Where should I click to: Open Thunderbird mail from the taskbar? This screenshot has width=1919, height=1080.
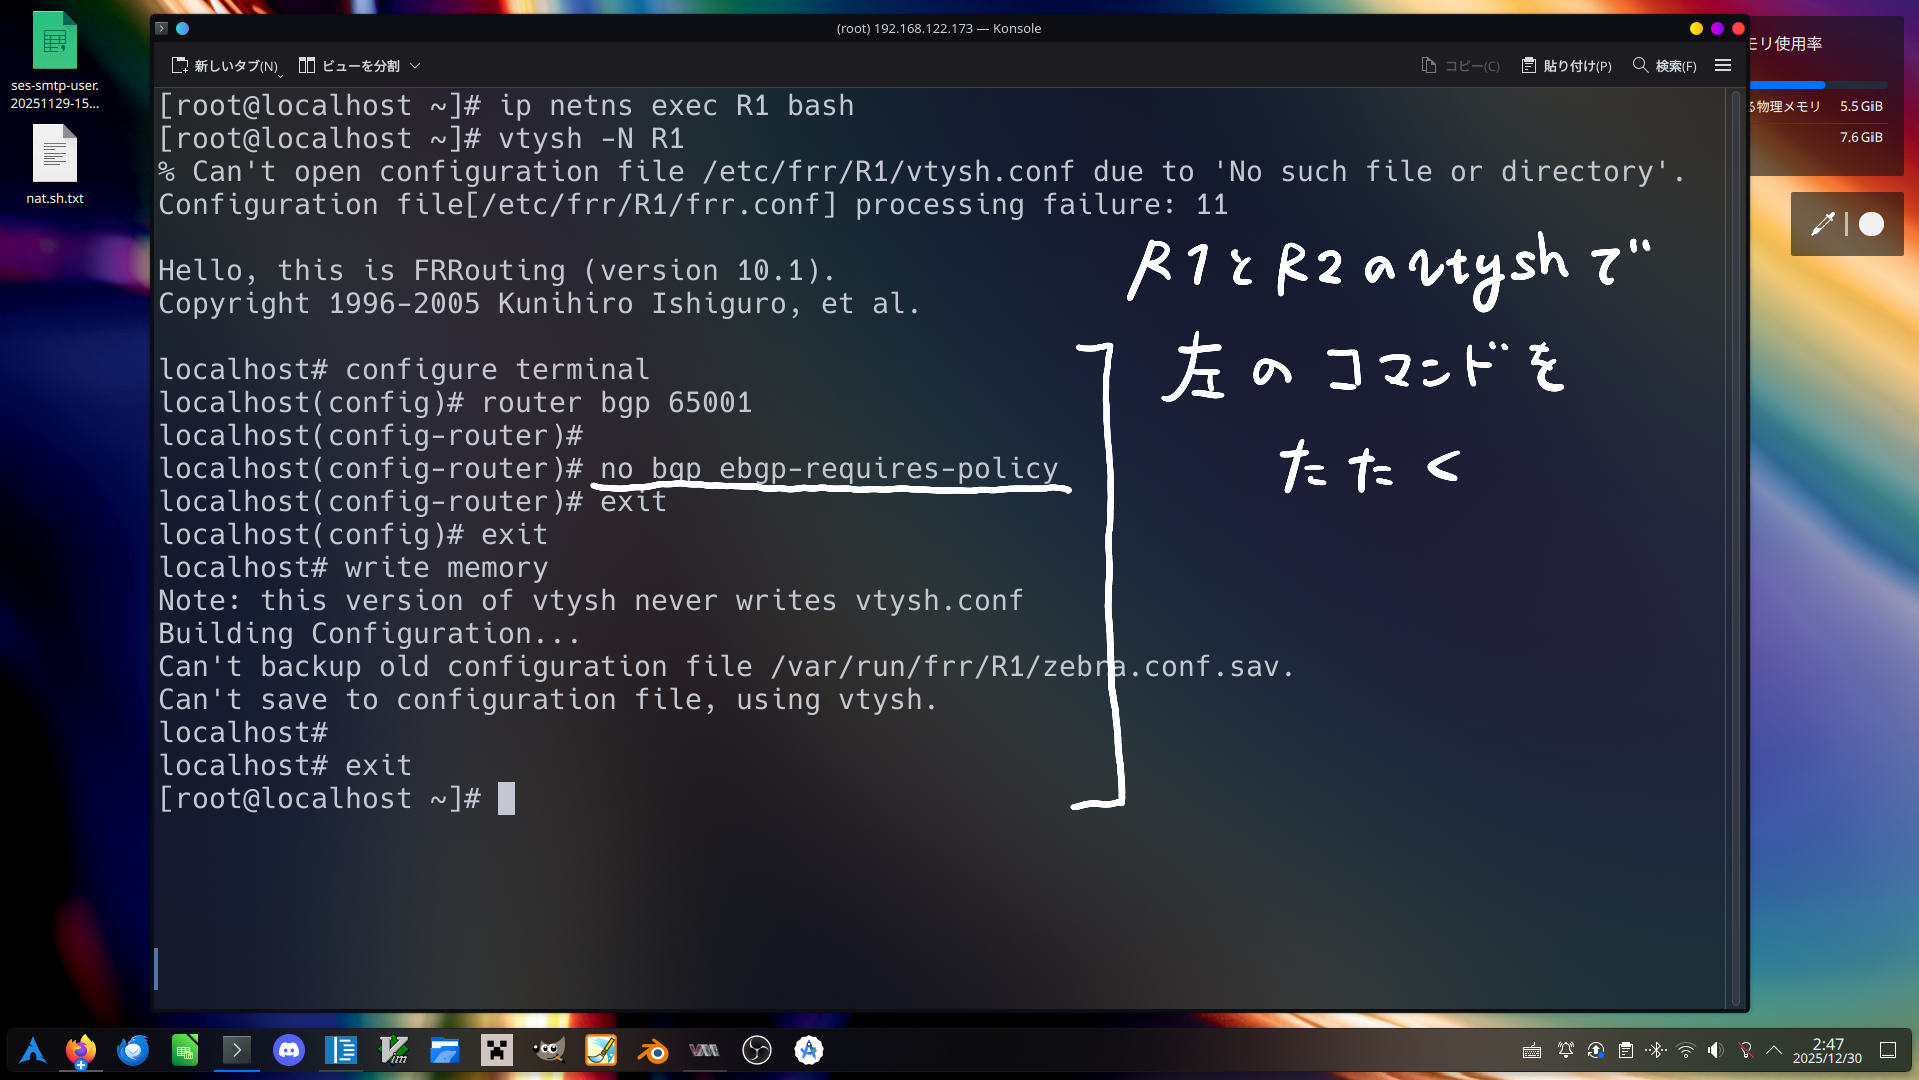click(133, 1050)
